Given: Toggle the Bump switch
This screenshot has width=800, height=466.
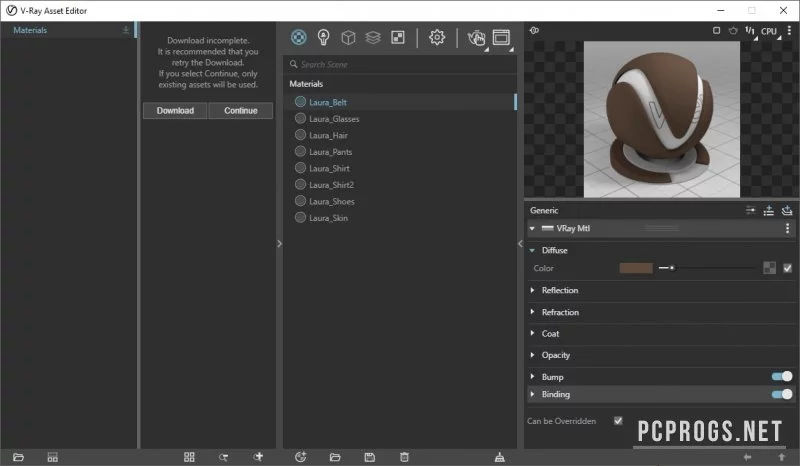Looking at the screenshot, I should (782, 377).
